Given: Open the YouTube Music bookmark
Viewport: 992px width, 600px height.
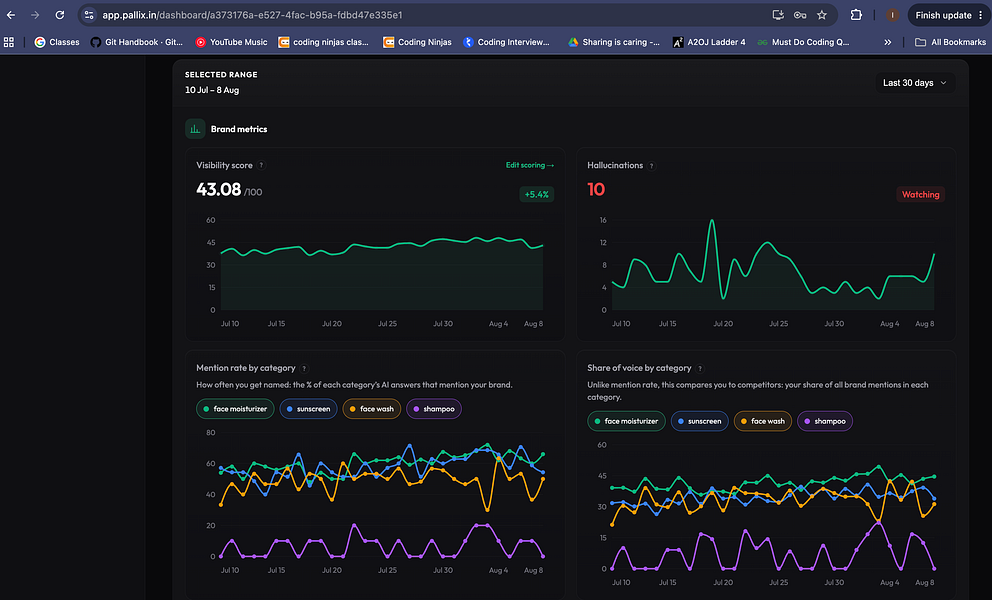Looking at the screenshot, I should click(x=232, y=42).
